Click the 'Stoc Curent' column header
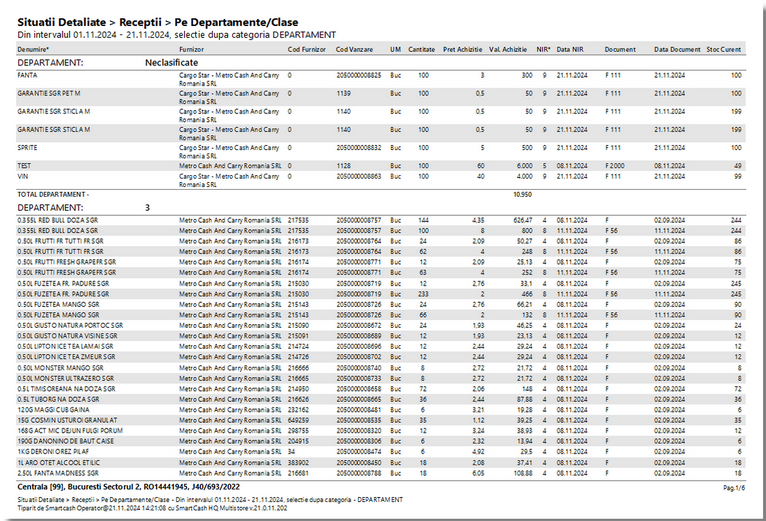The width and height of the screenshot is (766, 521). [723, 49]
